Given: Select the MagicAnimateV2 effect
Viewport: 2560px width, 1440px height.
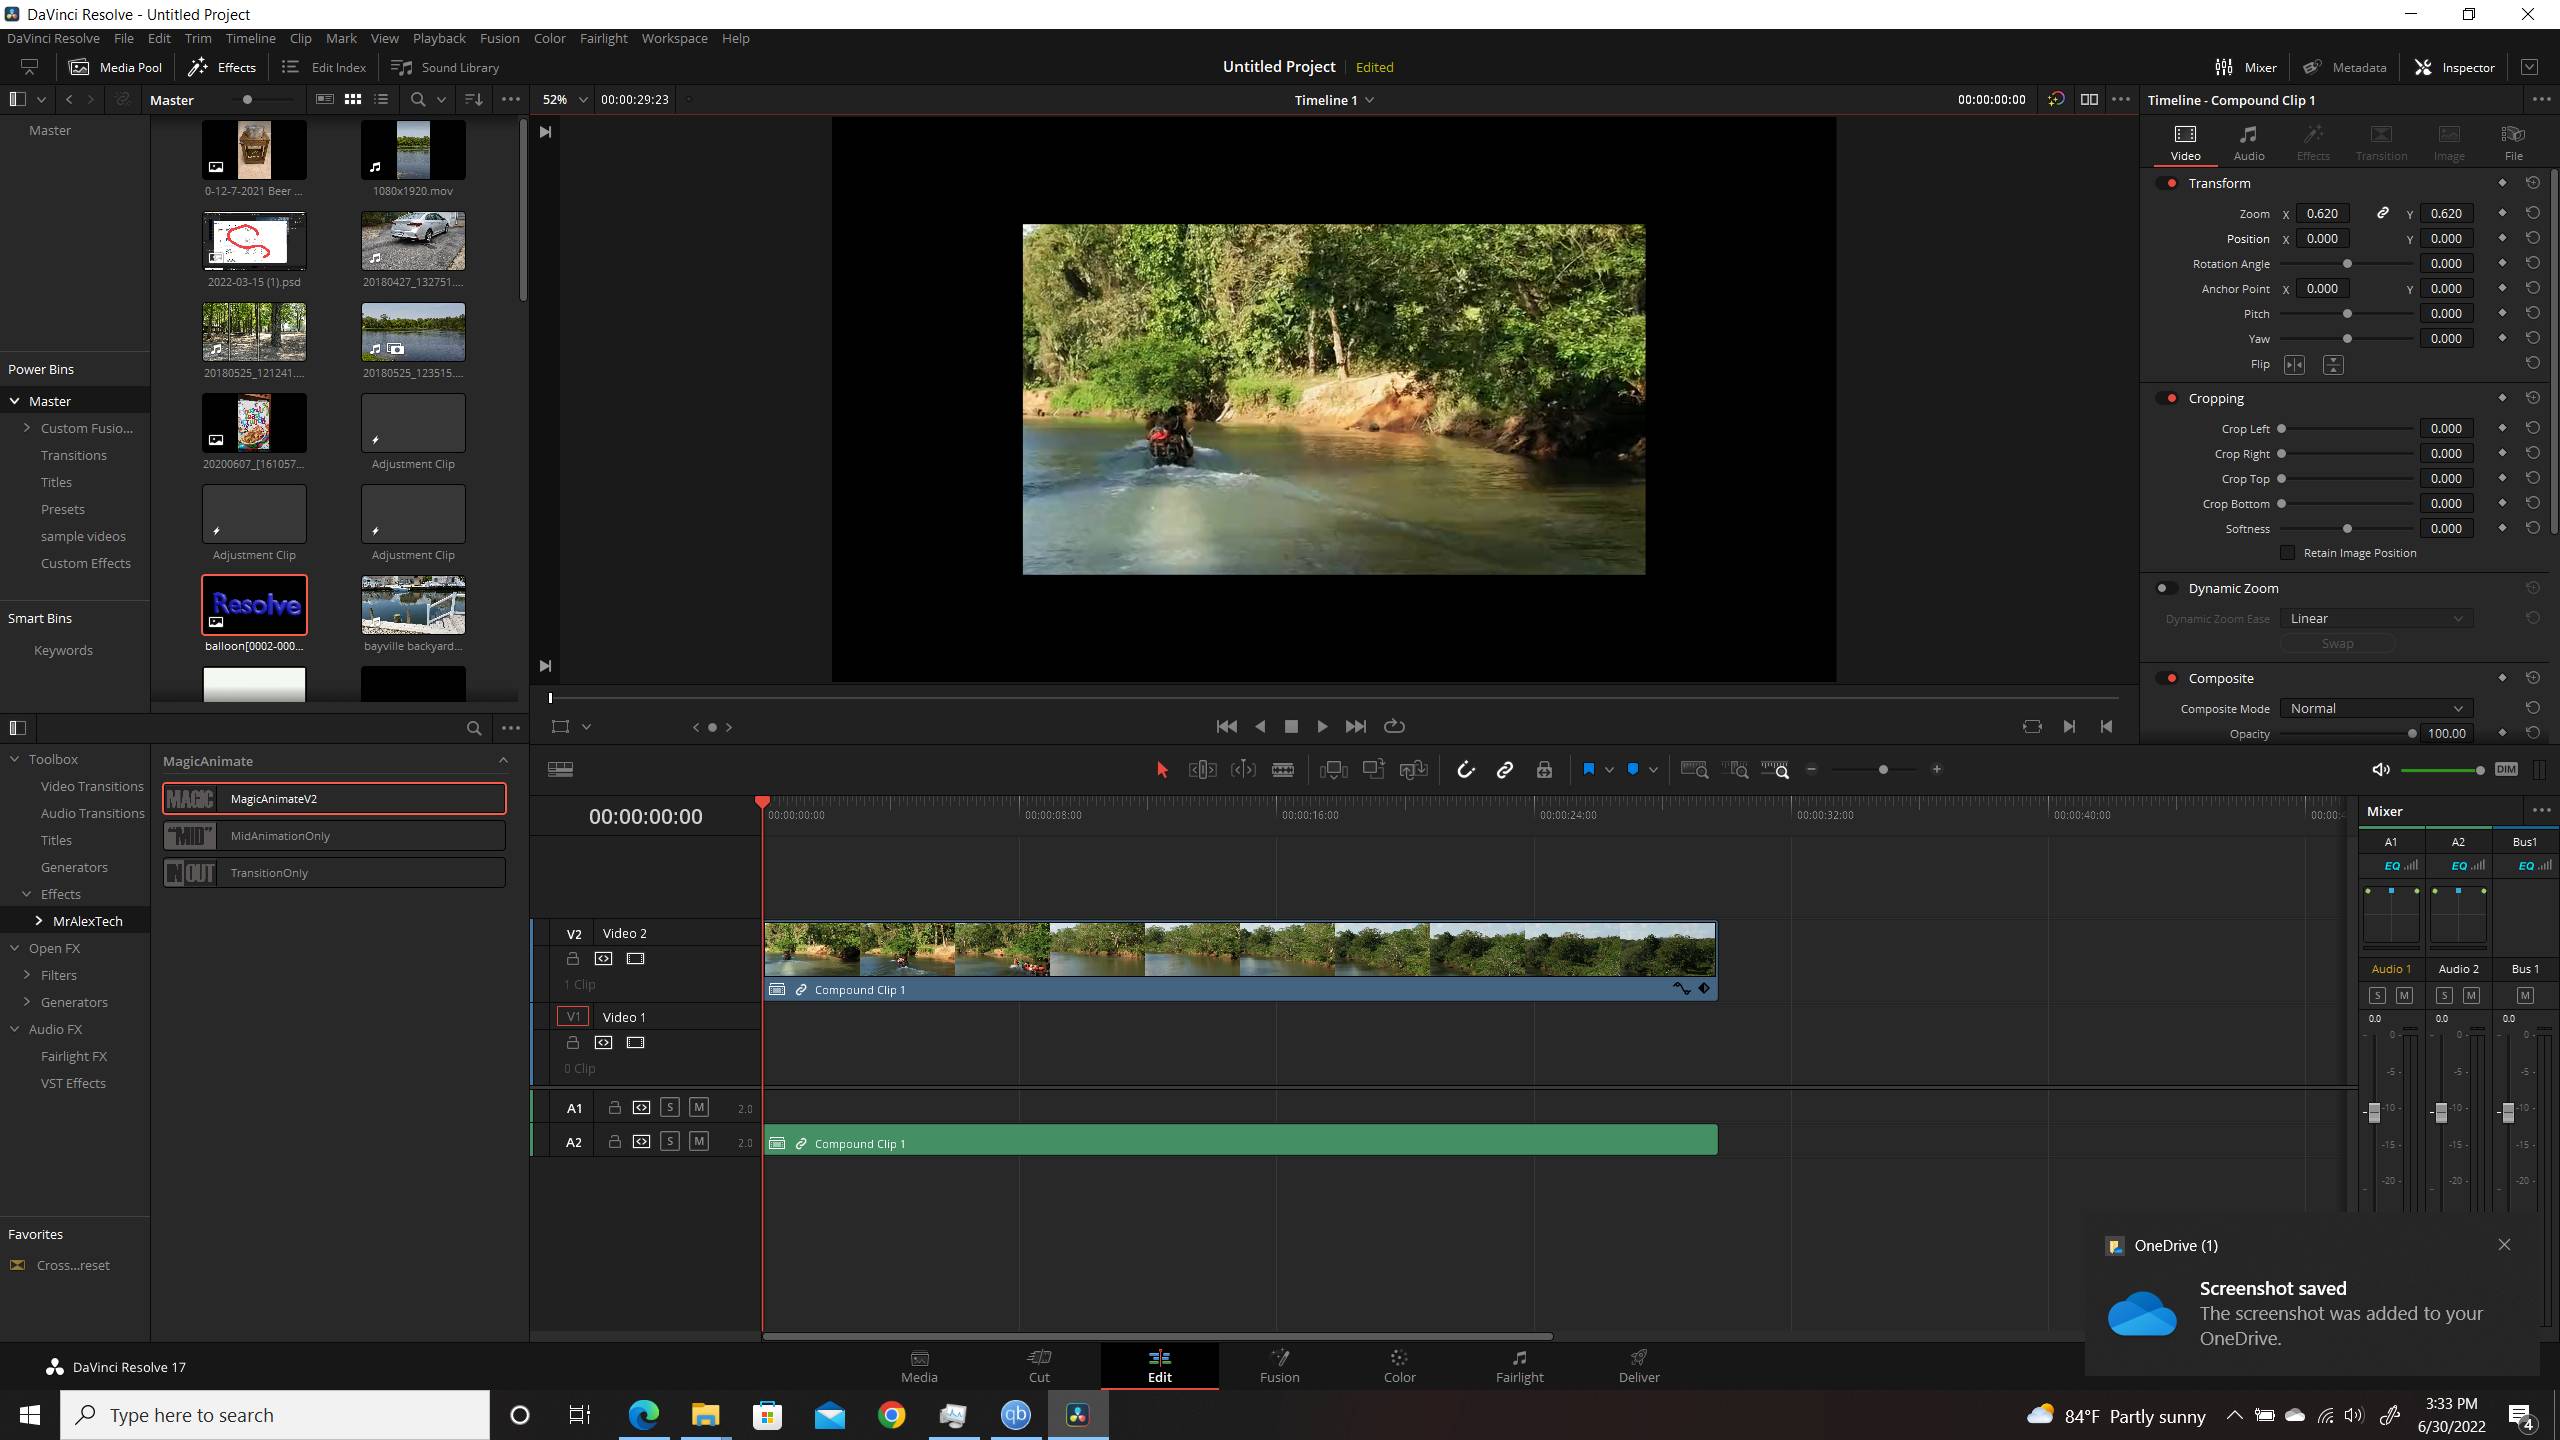Looking at the screenshot, I should click(x=334, y=798).
